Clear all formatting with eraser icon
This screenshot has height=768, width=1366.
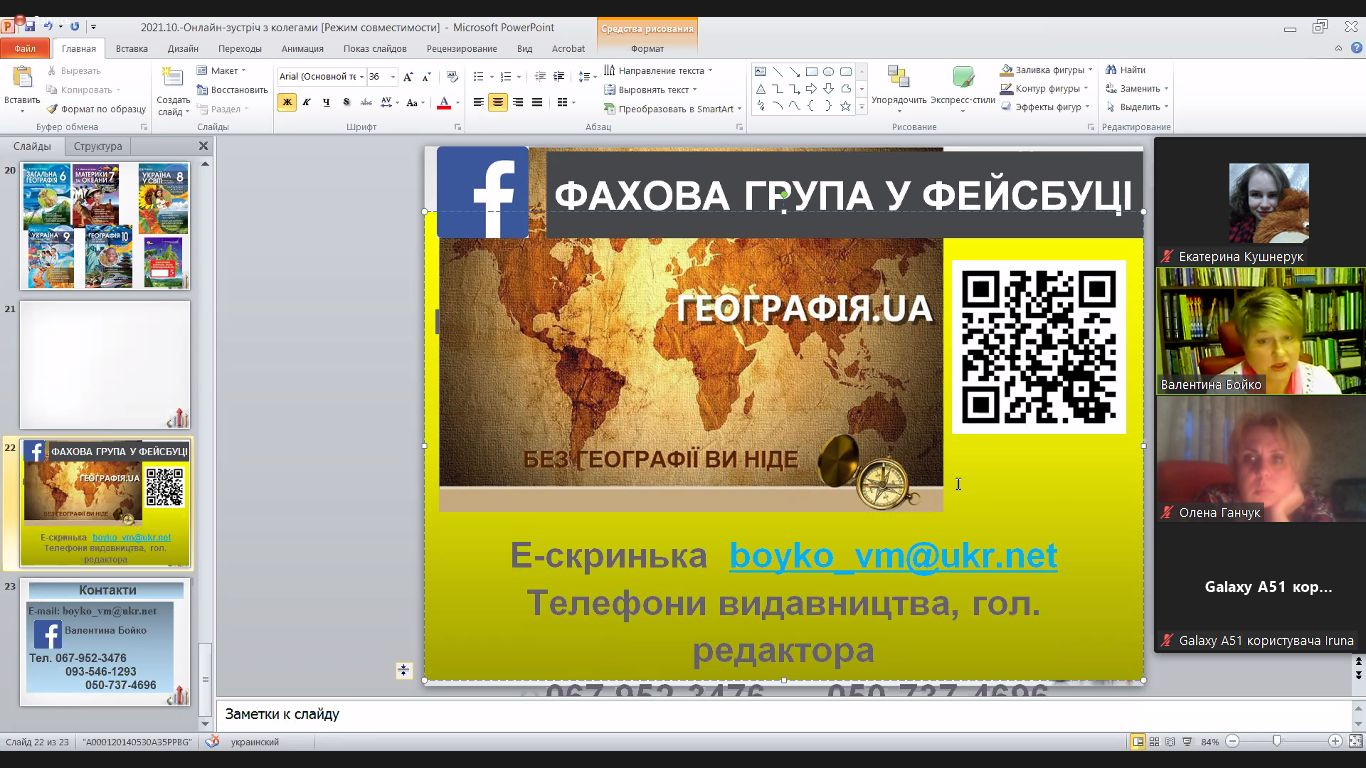tap(452, 76)
